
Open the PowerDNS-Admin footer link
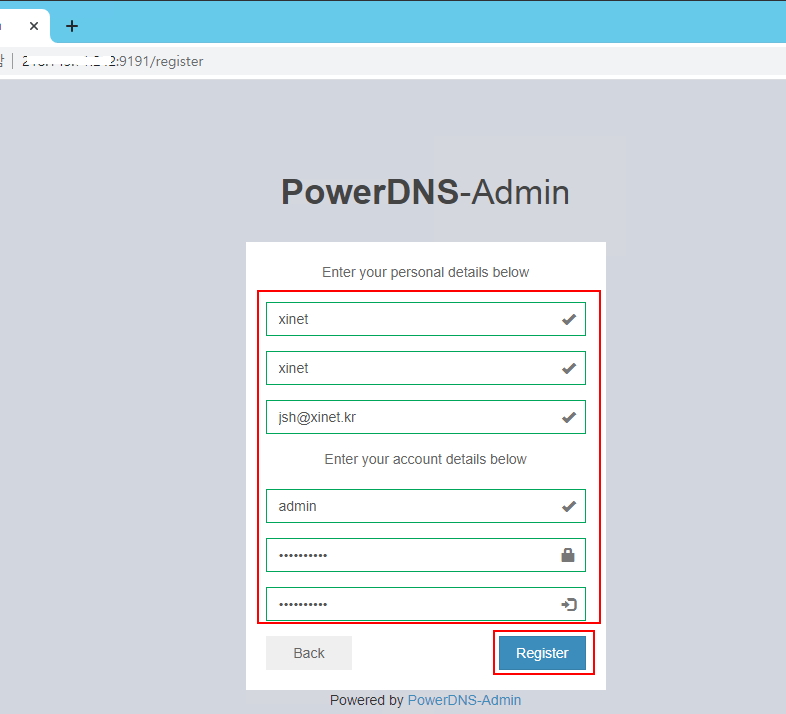pos(464,700)
